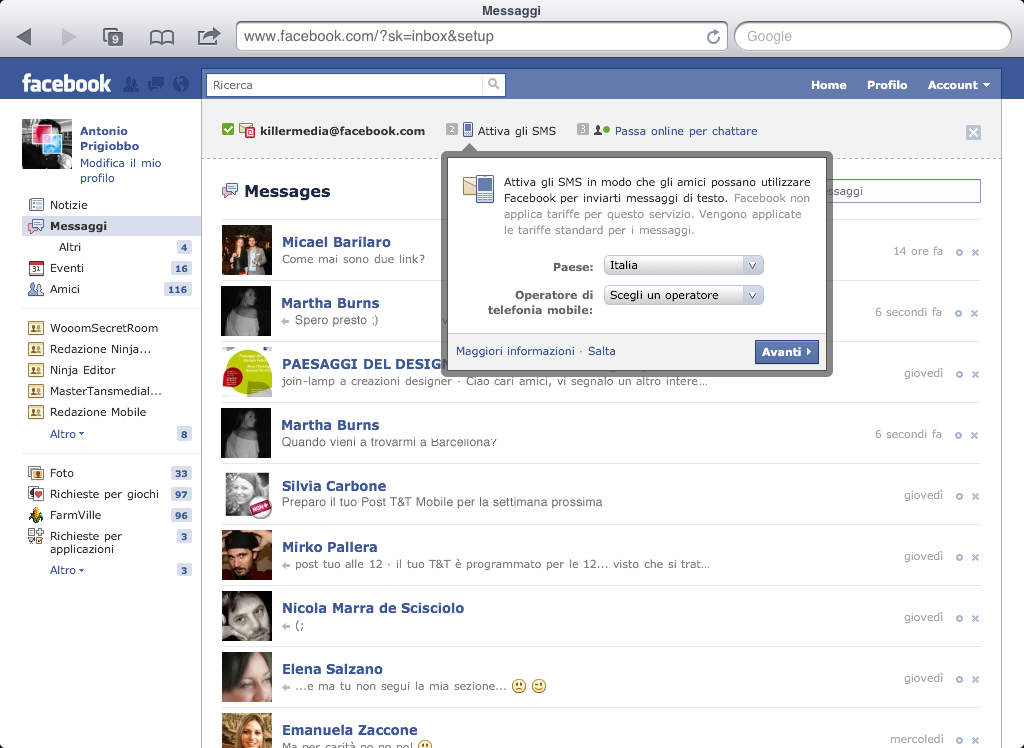Expand the Scegli un operatore dropdown
The image size is (1024, 748).
pyautogui.click(x=684, y=295)
